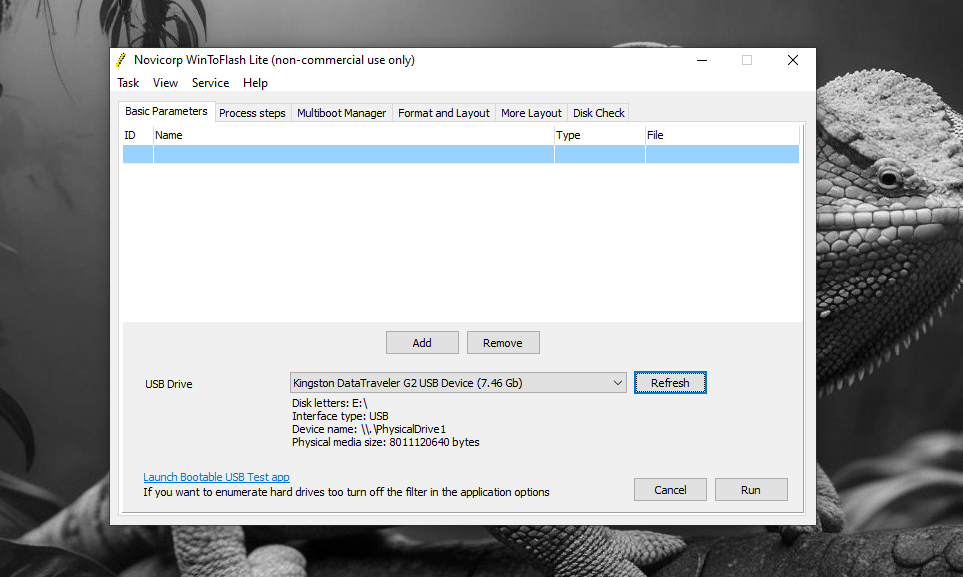Click the WinToFlash app icon in title bar
The width and height of the screenshot is (963, 577).
point(122,60)
